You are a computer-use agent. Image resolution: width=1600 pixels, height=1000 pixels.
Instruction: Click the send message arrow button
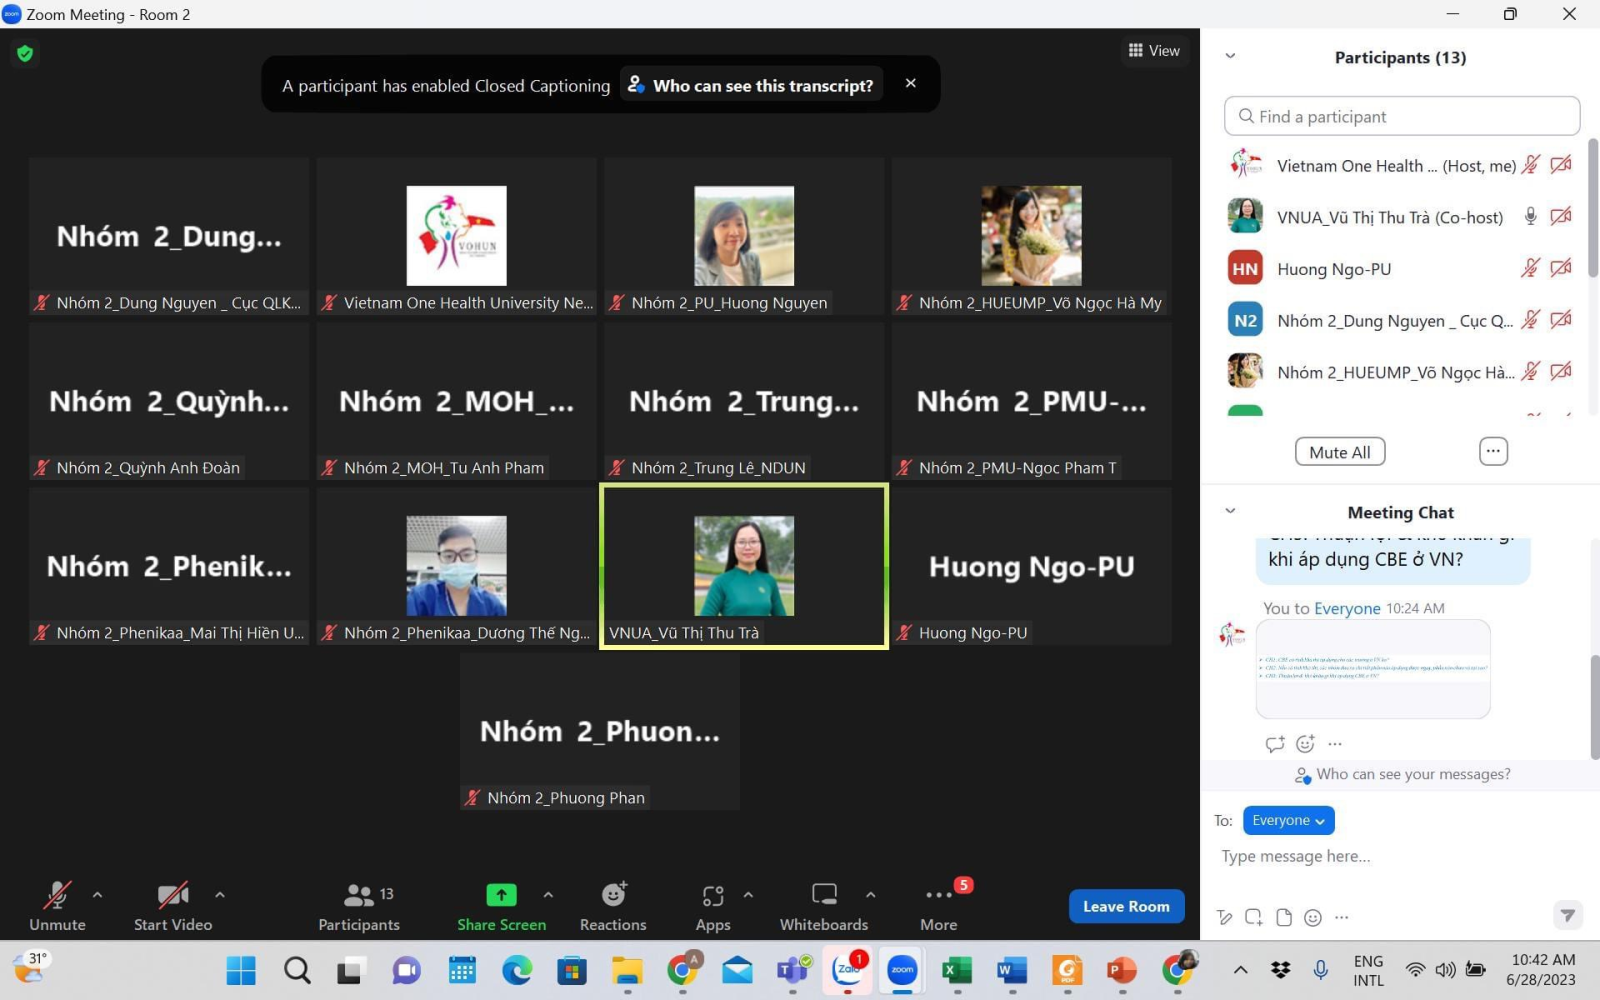[x=1567, y=915]
